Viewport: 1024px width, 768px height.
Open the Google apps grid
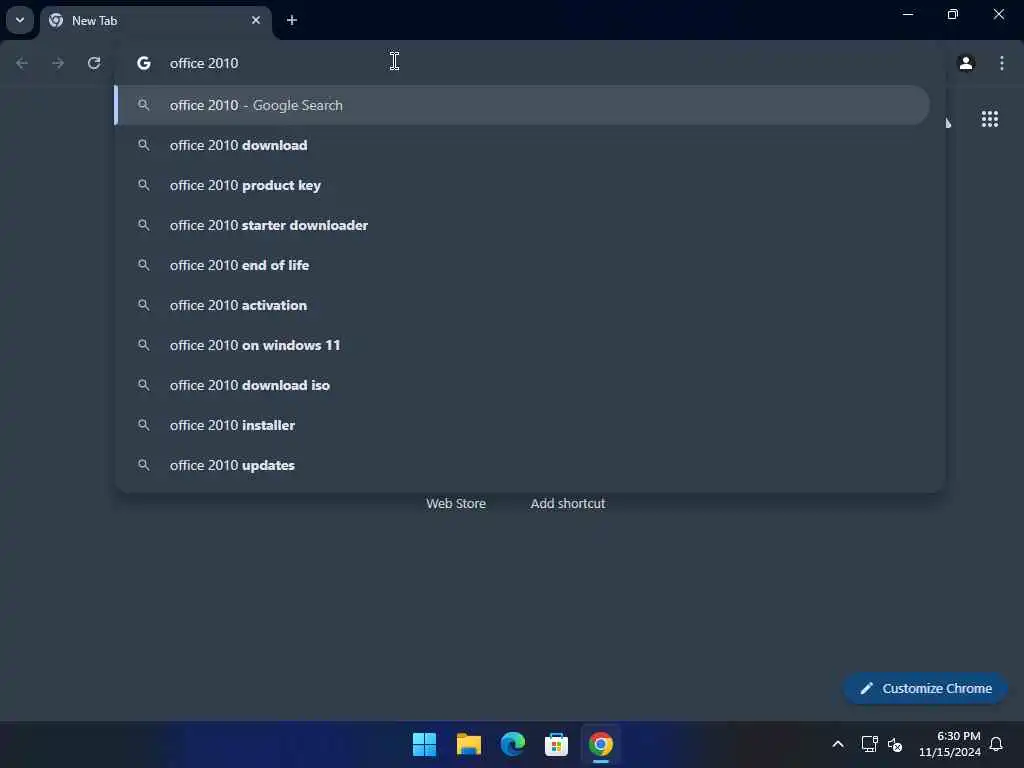coord(989,119)
